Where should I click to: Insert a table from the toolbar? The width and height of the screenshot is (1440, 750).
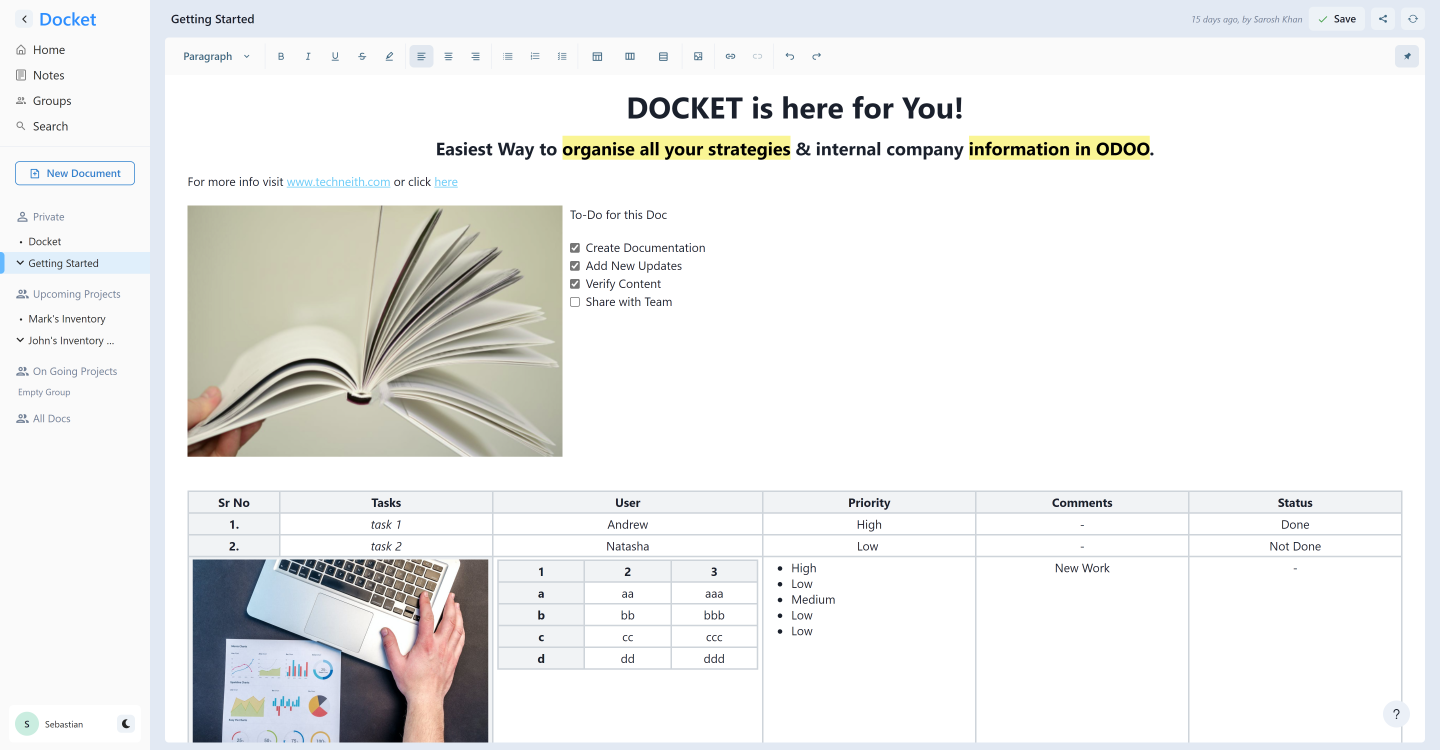click(x=597, y=56)
